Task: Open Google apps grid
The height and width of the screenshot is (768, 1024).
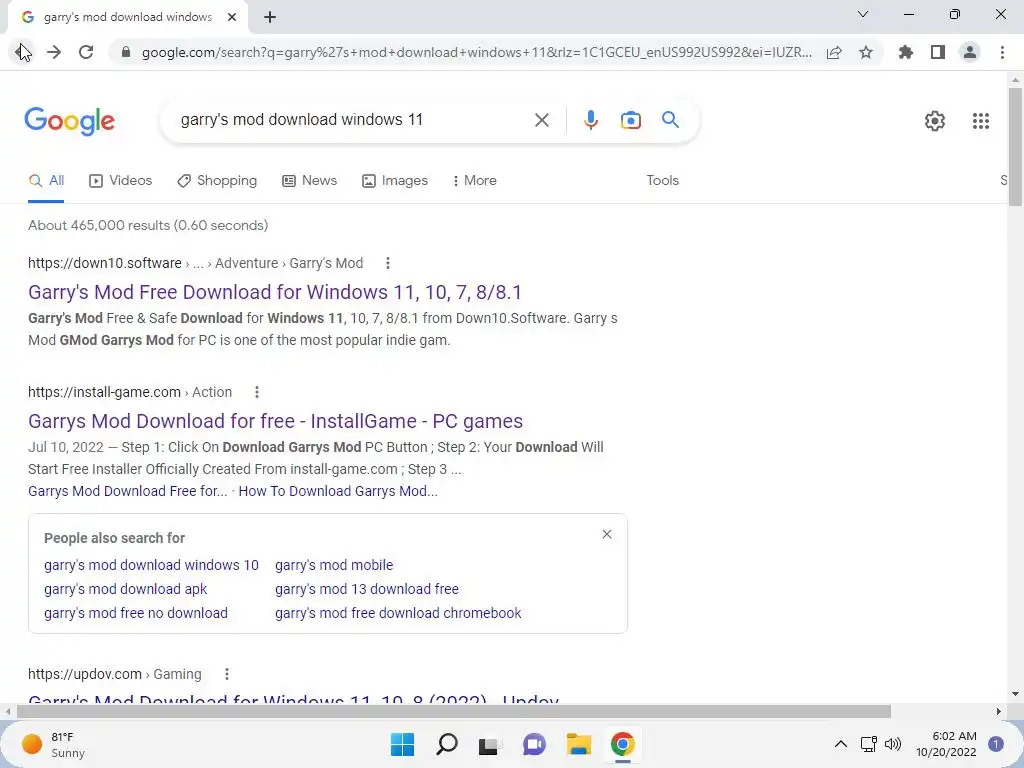Action: (980, 121)
